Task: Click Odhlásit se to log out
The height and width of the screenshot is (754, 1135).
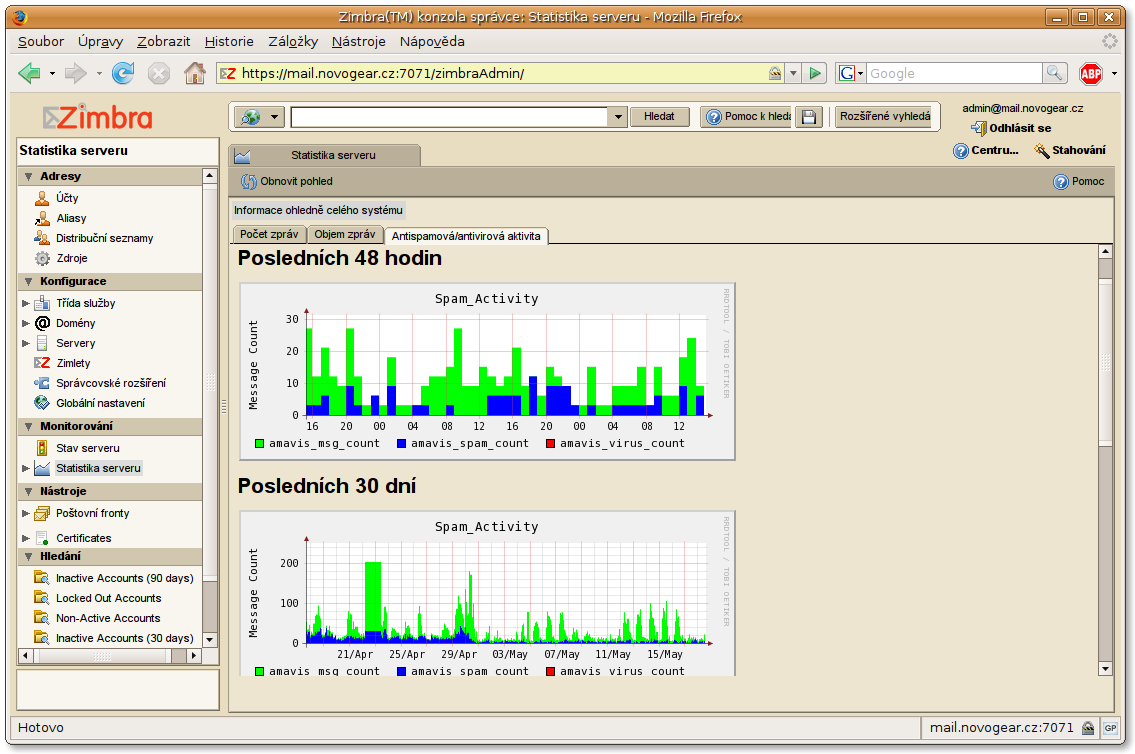Action: point(1011,128)
